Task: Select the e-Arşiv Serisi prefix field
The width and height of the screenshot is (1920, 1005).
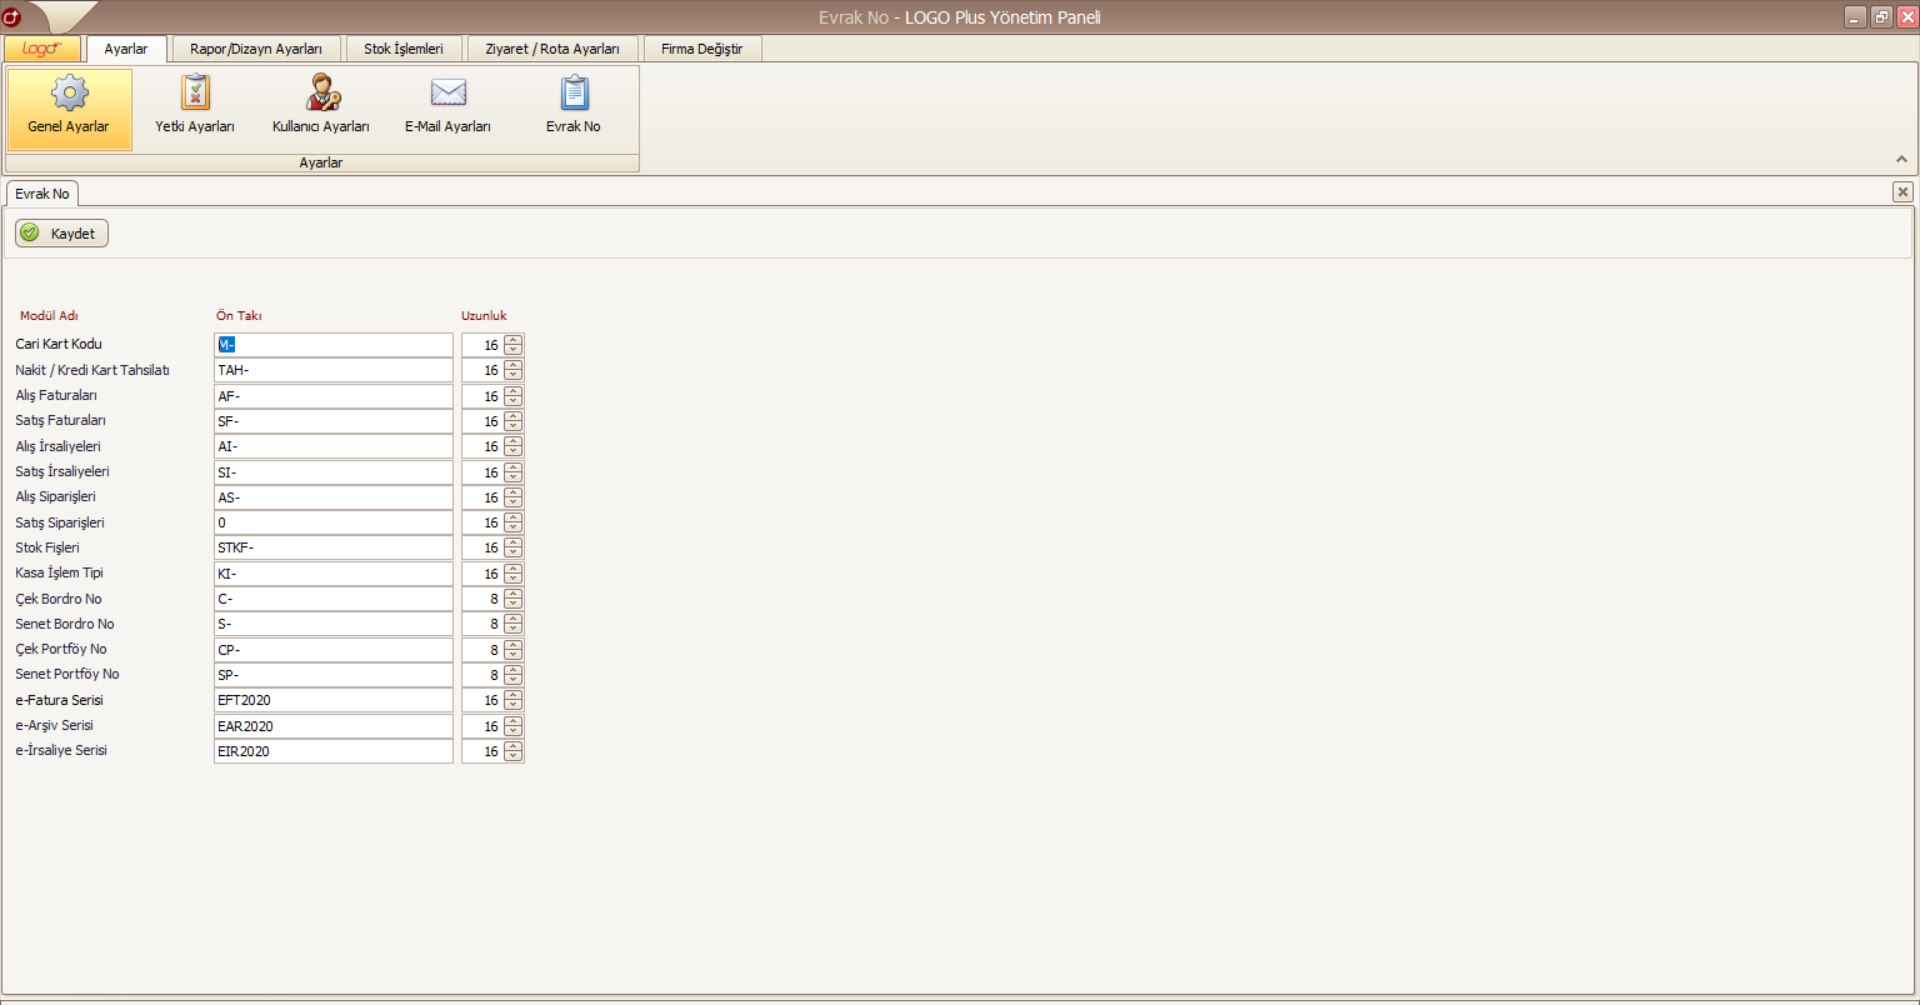Action: click(x=333, y=726)
